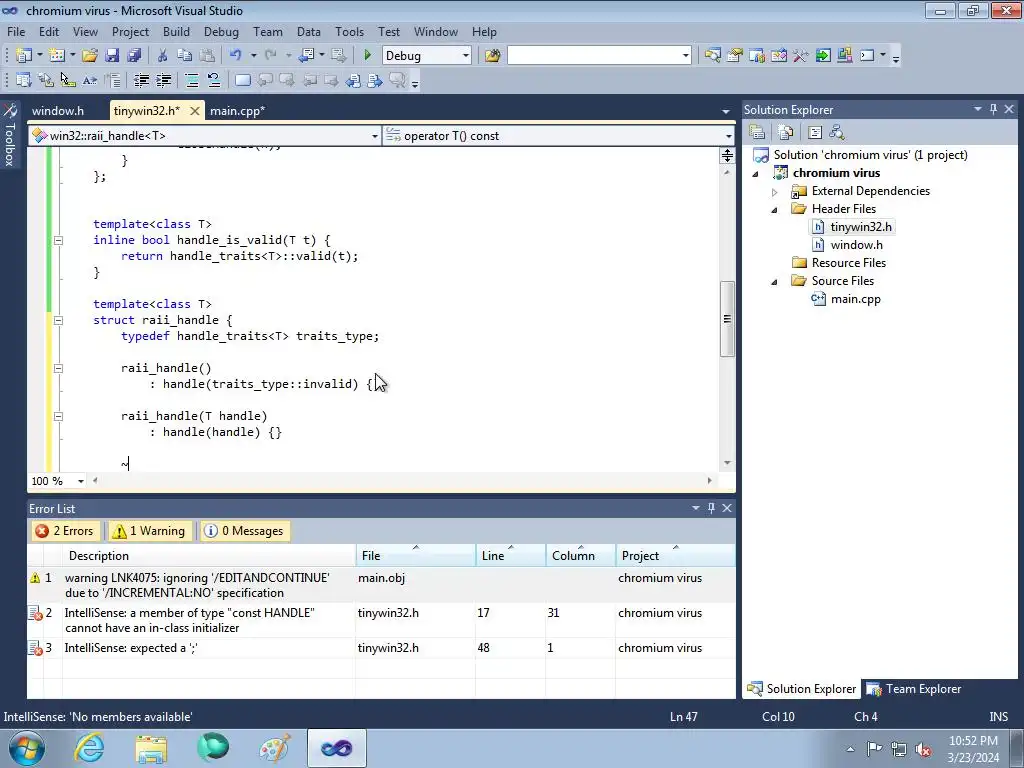Viewport: 1024px width, 768px height.
Task: Click the Cut scissors icon
Action: [x=163, y=56]
